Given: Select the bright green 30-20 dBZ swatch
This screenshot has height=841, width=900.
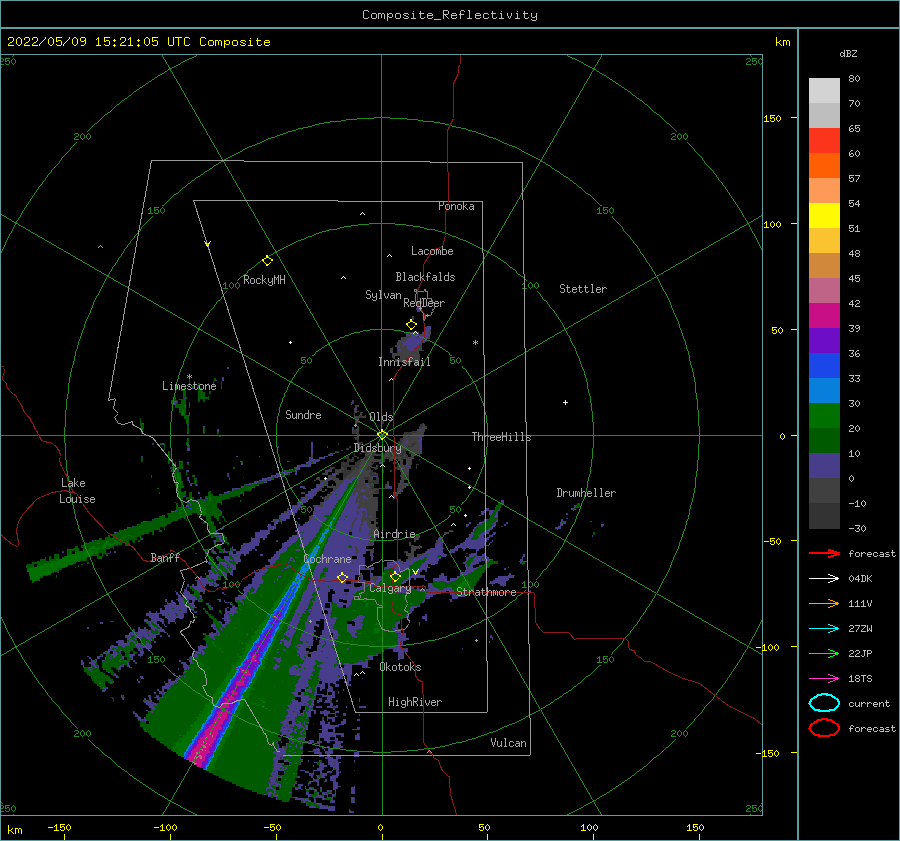Looking at the screenshot, I should 824,416.
